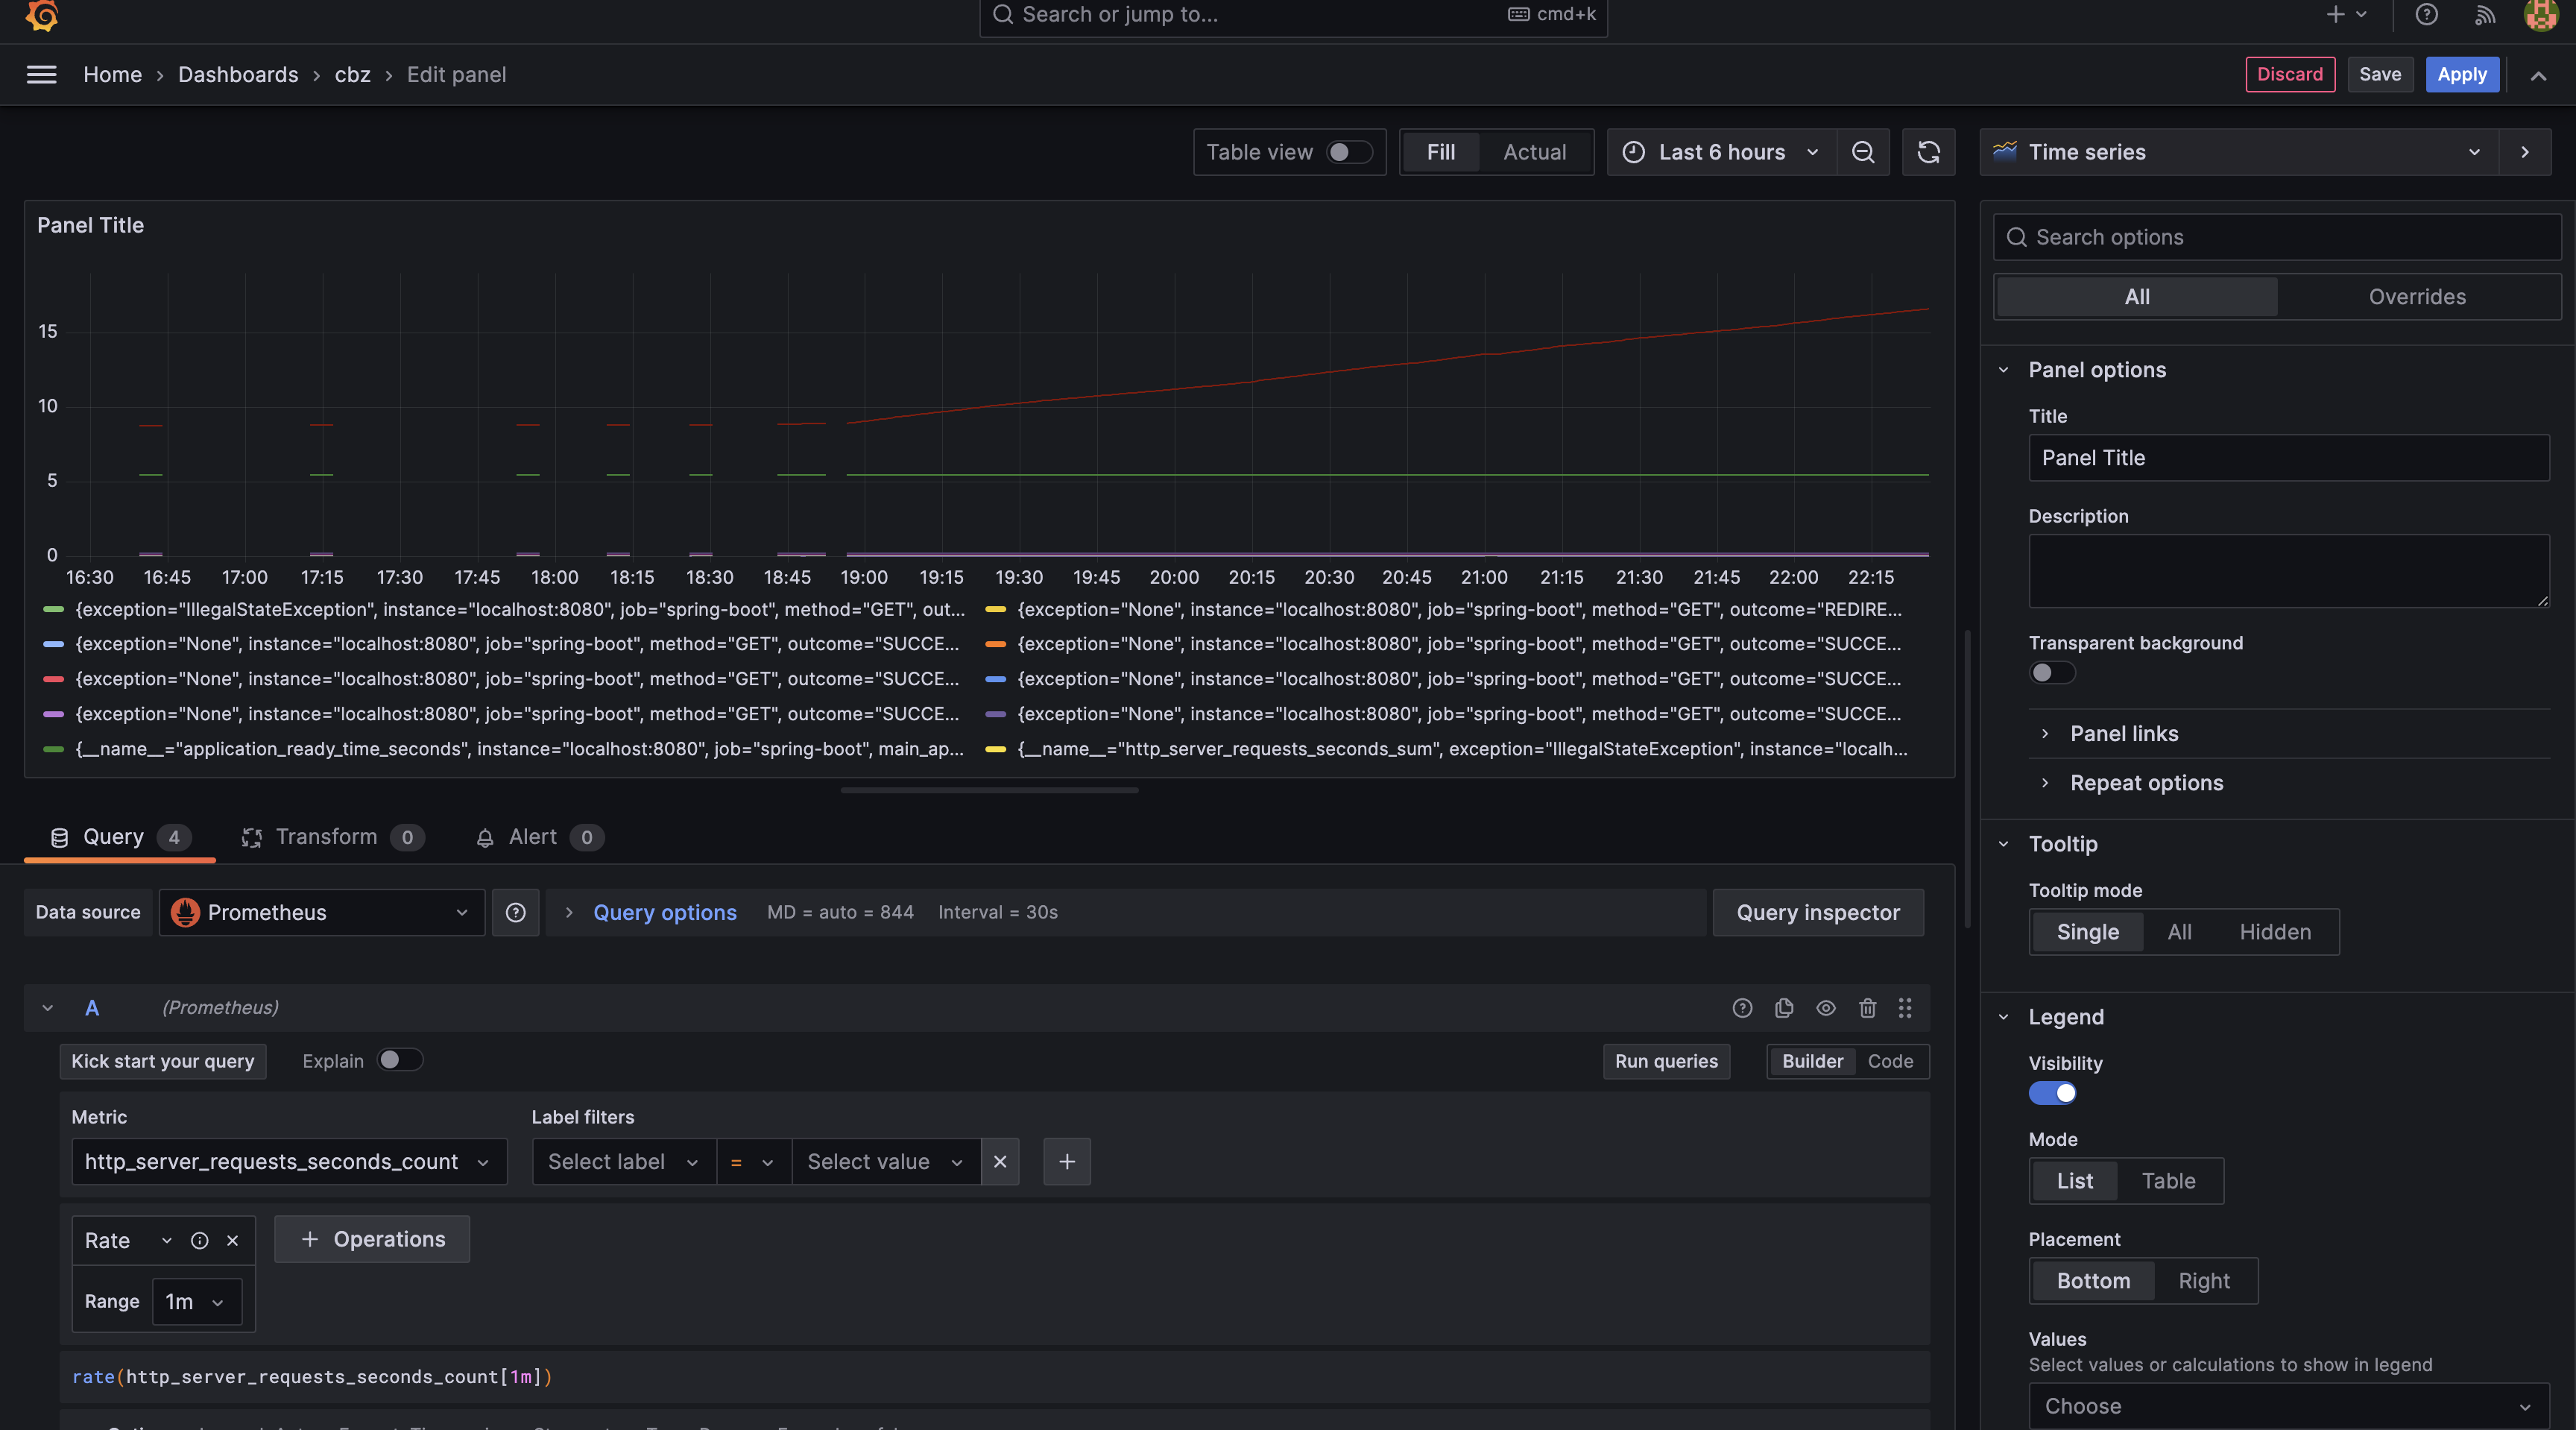The width and height of the screenshot is (2576, 1430).
Task: Open the Last 6 hours time picker
Action: coord(1722,152)
